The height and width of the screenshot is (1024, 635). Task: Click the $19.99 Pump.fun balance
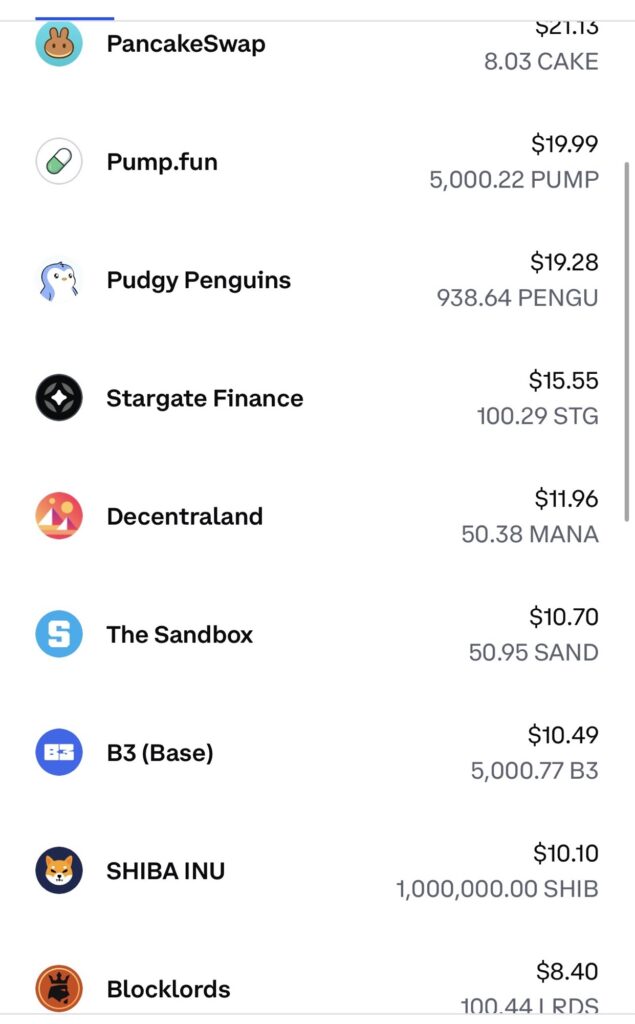point(565,144)
